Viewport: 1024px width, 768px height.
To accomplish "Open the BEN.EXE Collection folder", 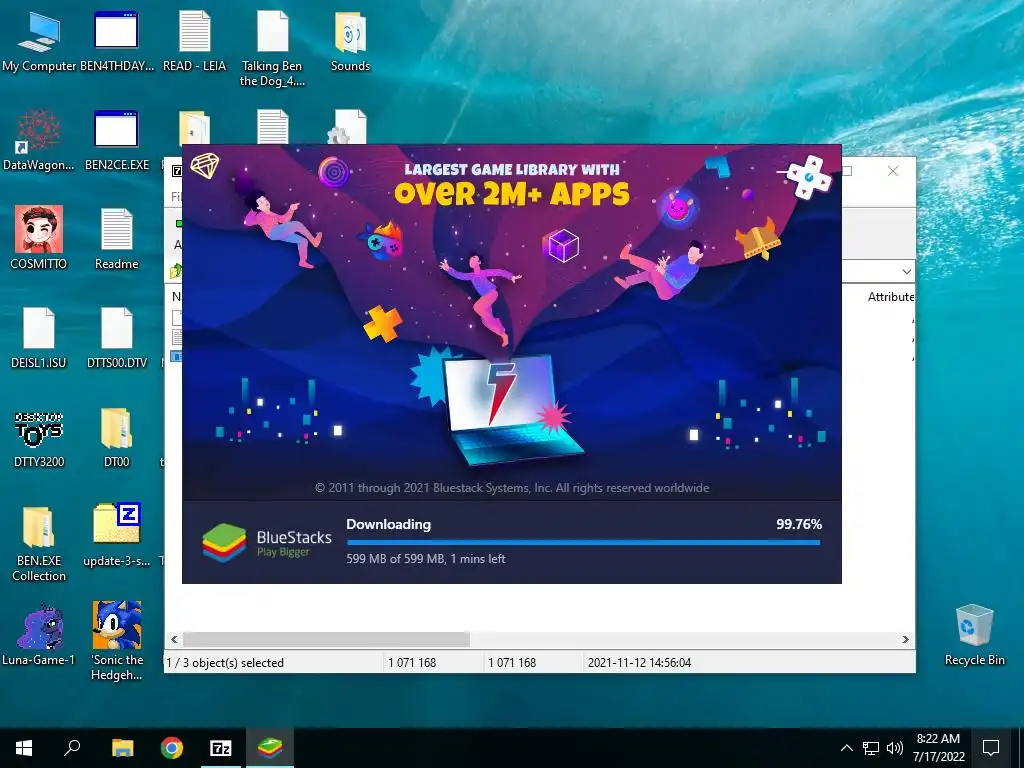I will click(39, 543).
